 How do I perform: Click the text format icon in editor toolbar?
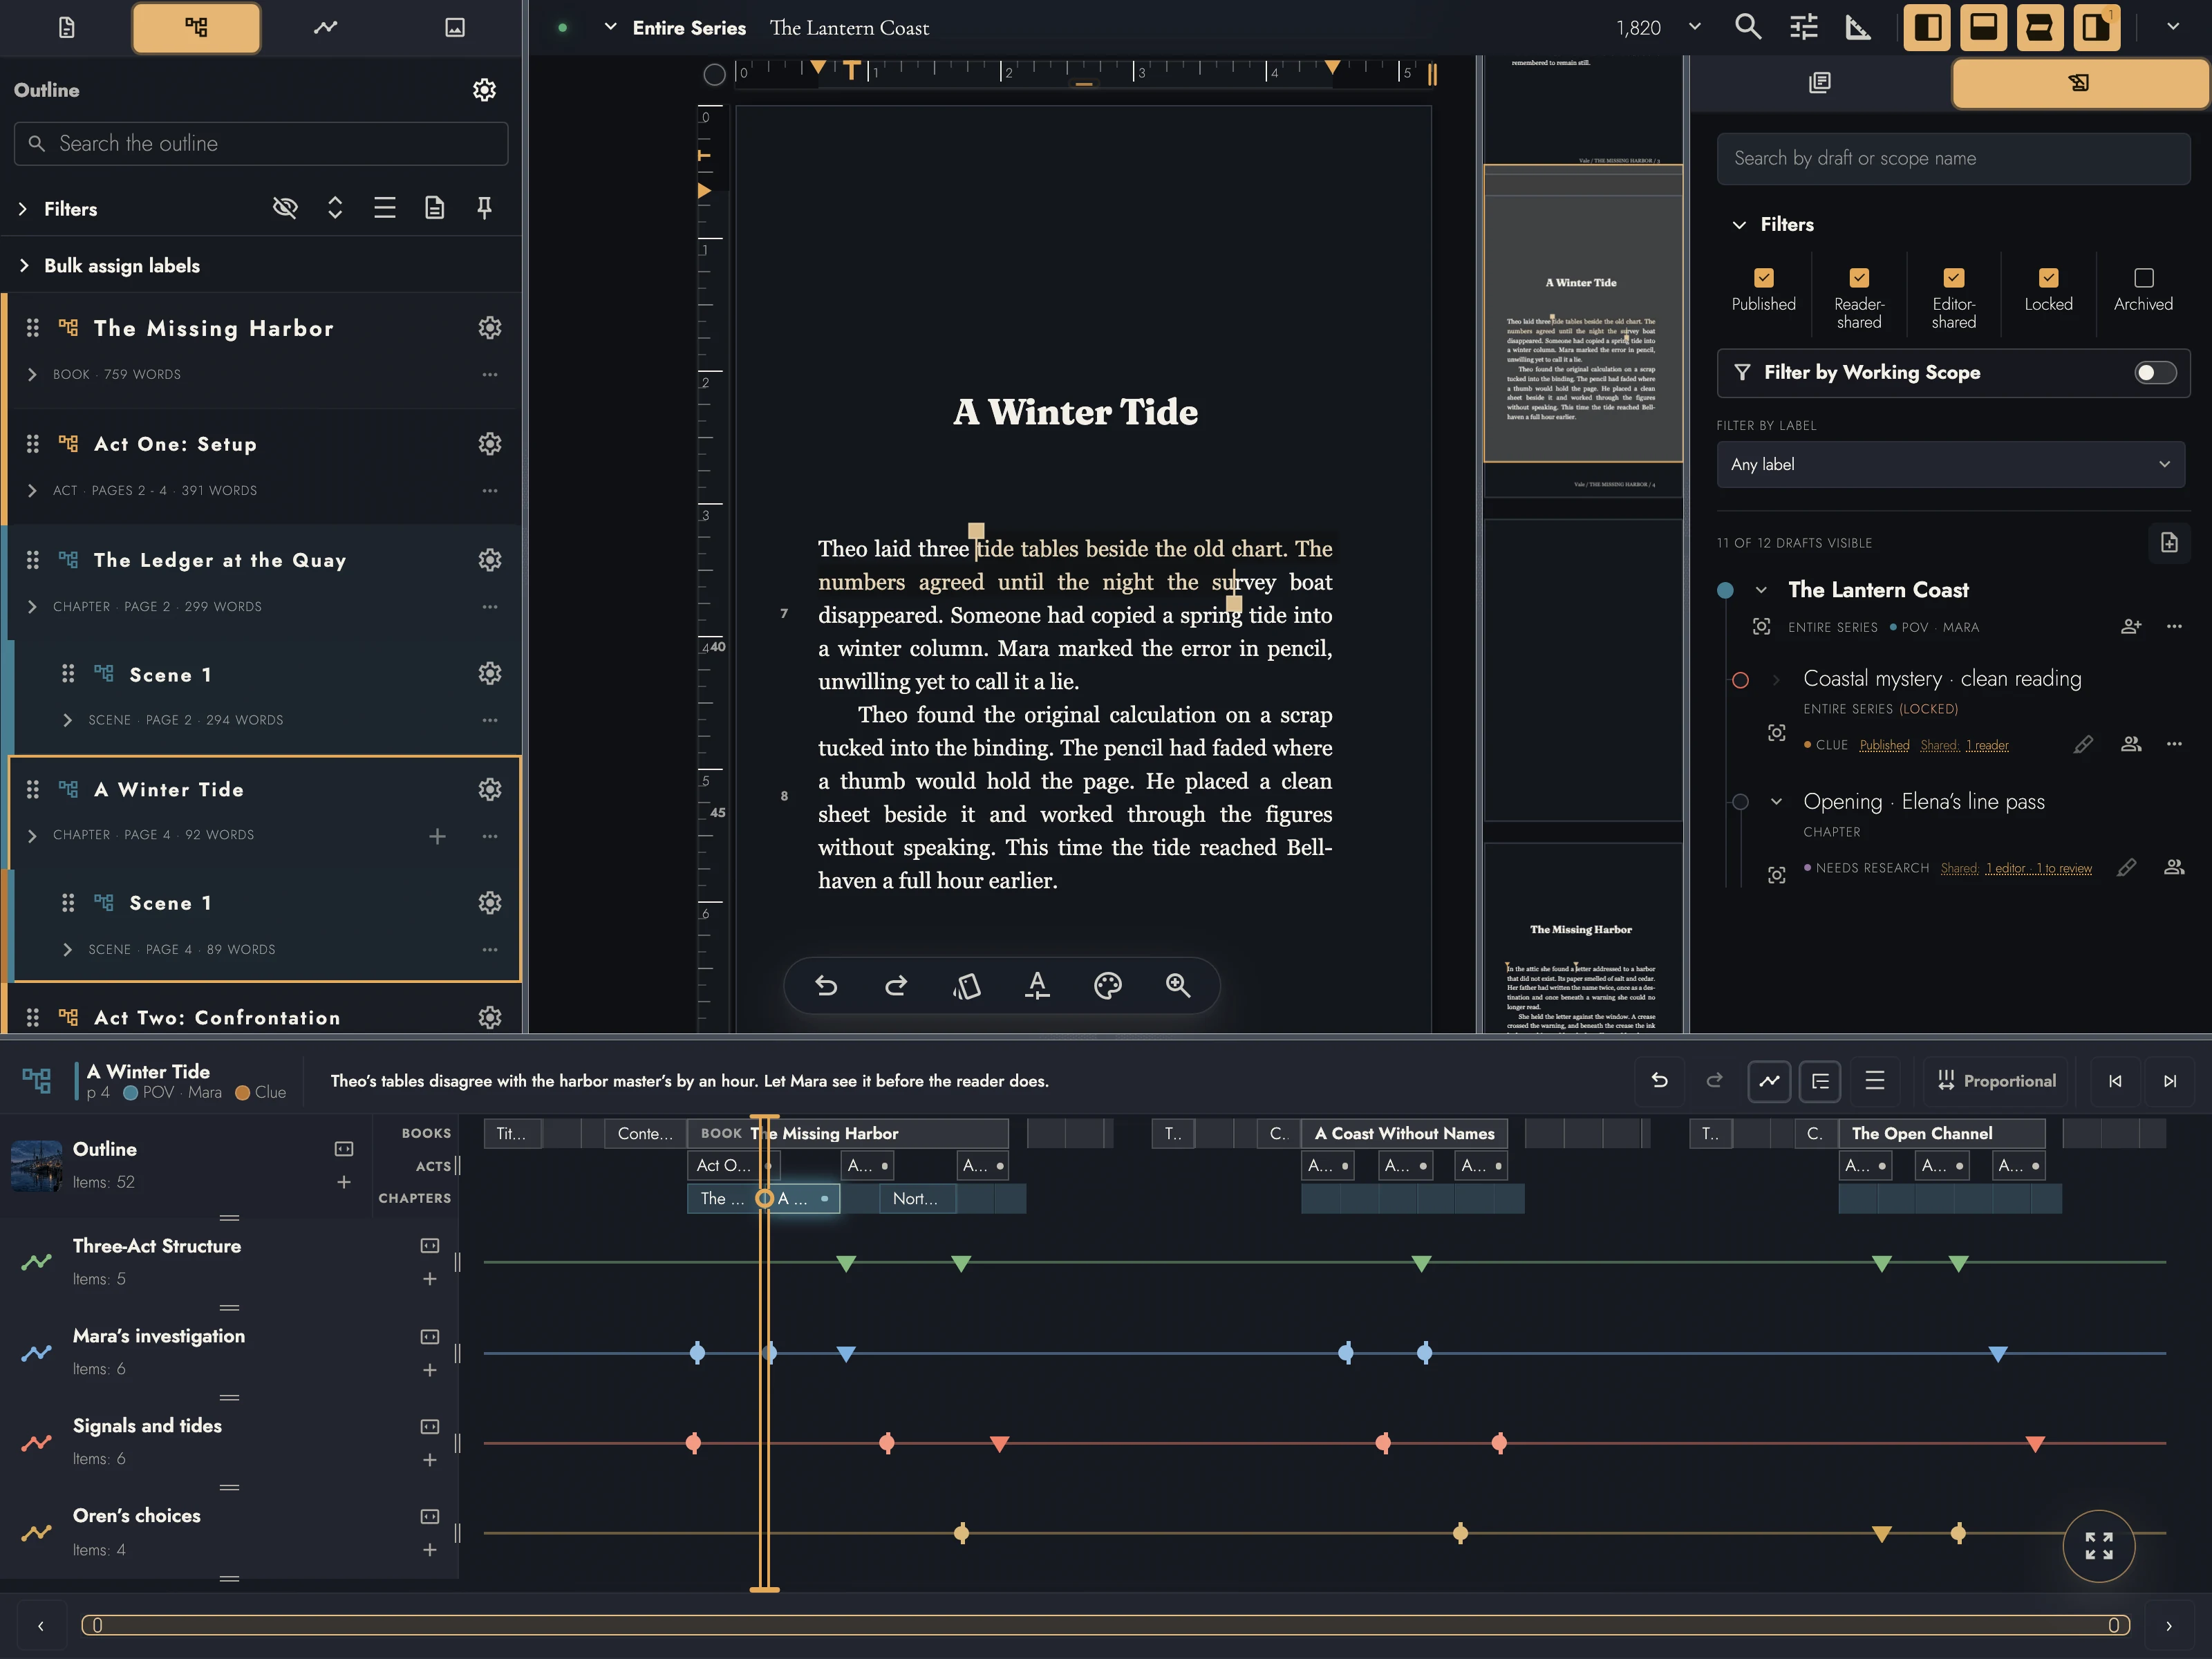(x=1037, y=986)
